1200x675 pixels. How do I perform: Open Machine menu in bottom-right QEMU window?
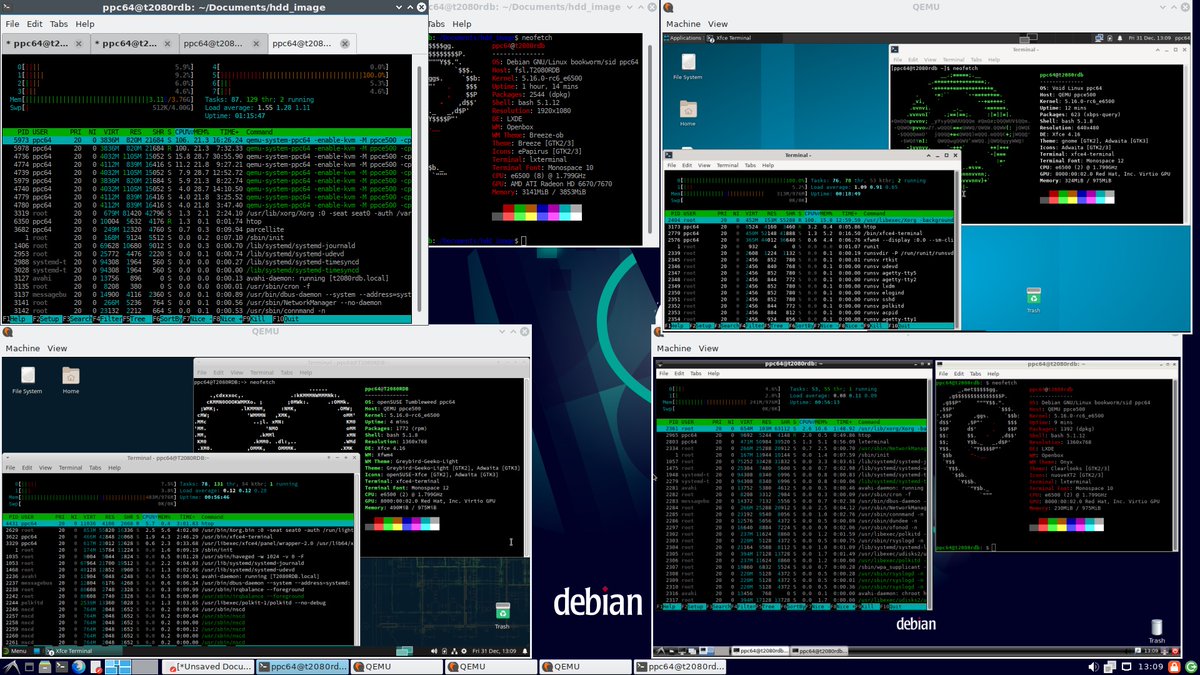[x=674, y=348]
